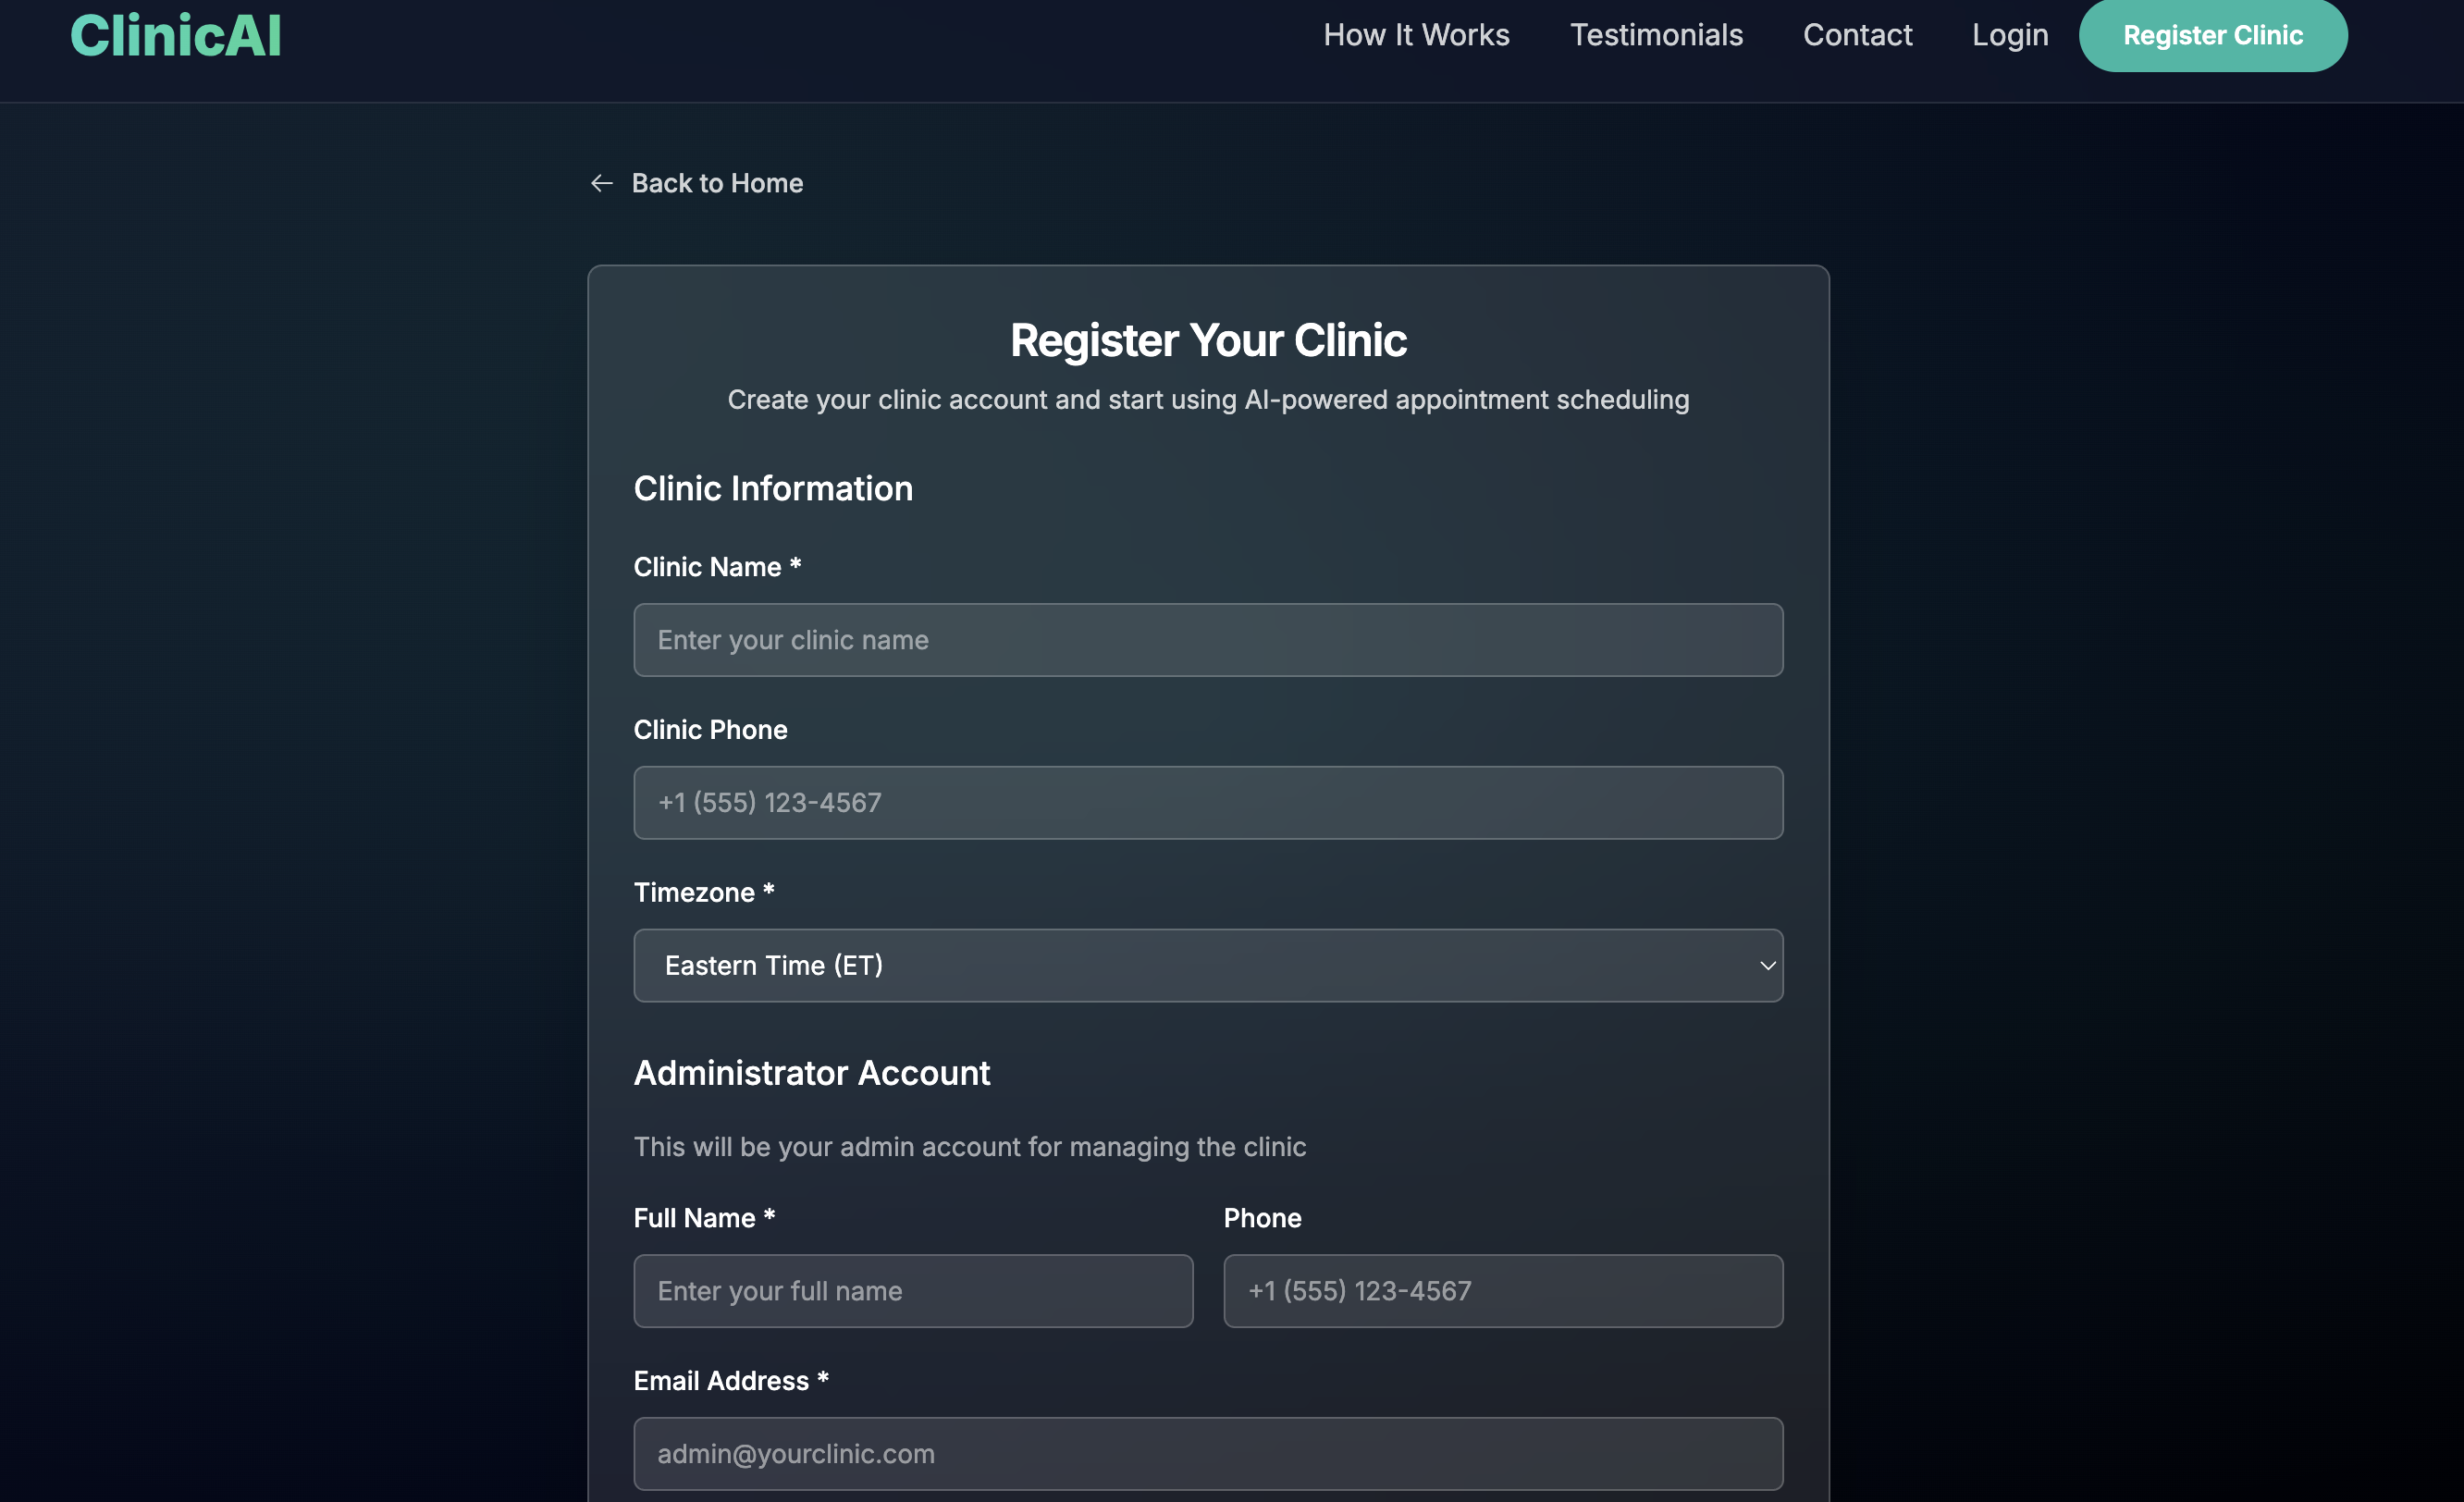
Task: Click the timezone dropdown chevron arrow
Action: (1767, 966)
